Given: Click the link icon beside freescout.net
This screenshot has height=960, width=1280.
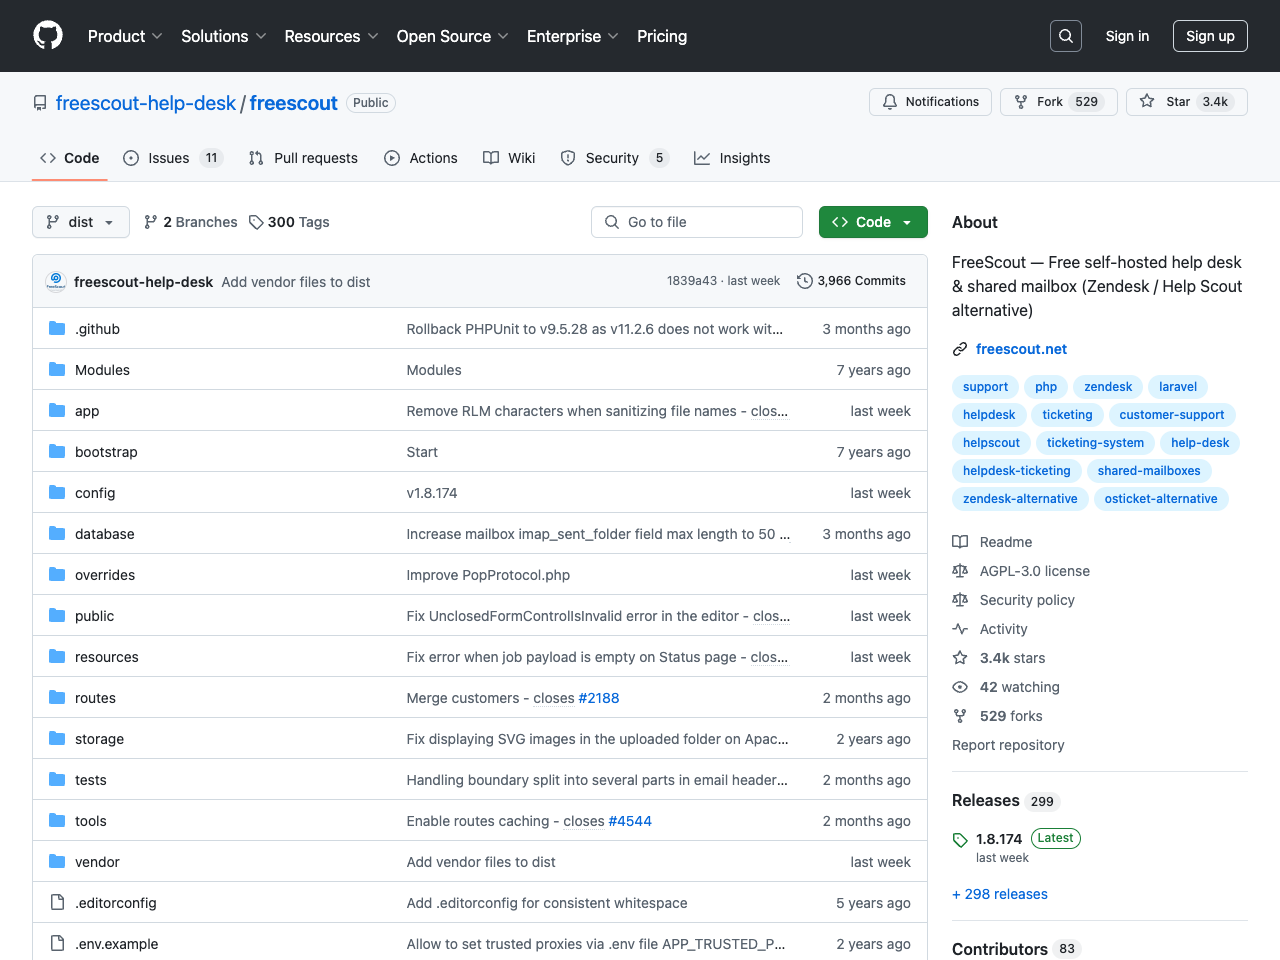Looking at the screenshot, I should click(x=960, y=349).
